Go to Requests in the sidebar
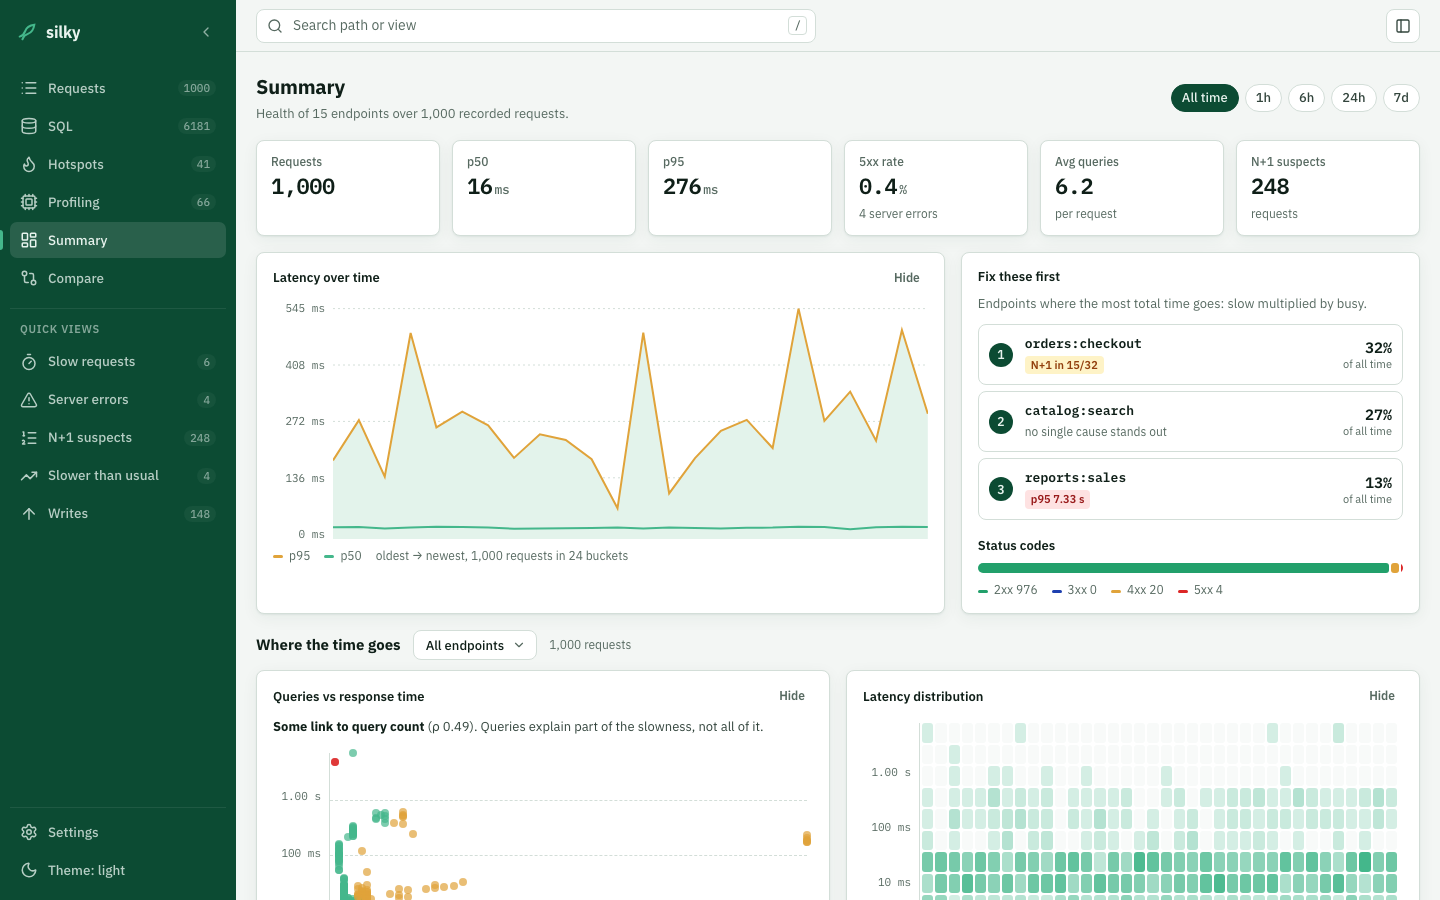 118,88
